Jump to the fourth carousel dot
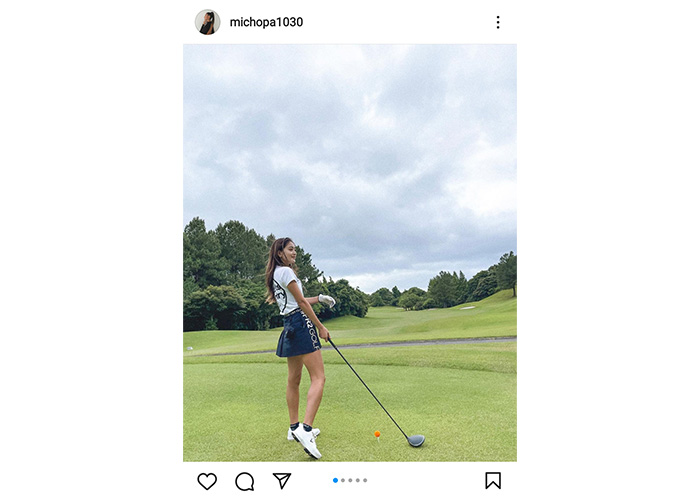This screenshot has width=700, height=500. pyautogui.click(x=358, y=480)
